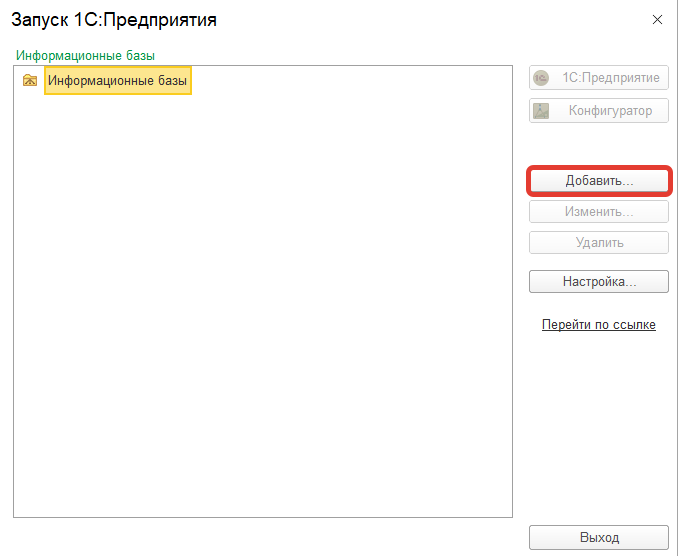Click empty space in the infobase list

[260, 300]
